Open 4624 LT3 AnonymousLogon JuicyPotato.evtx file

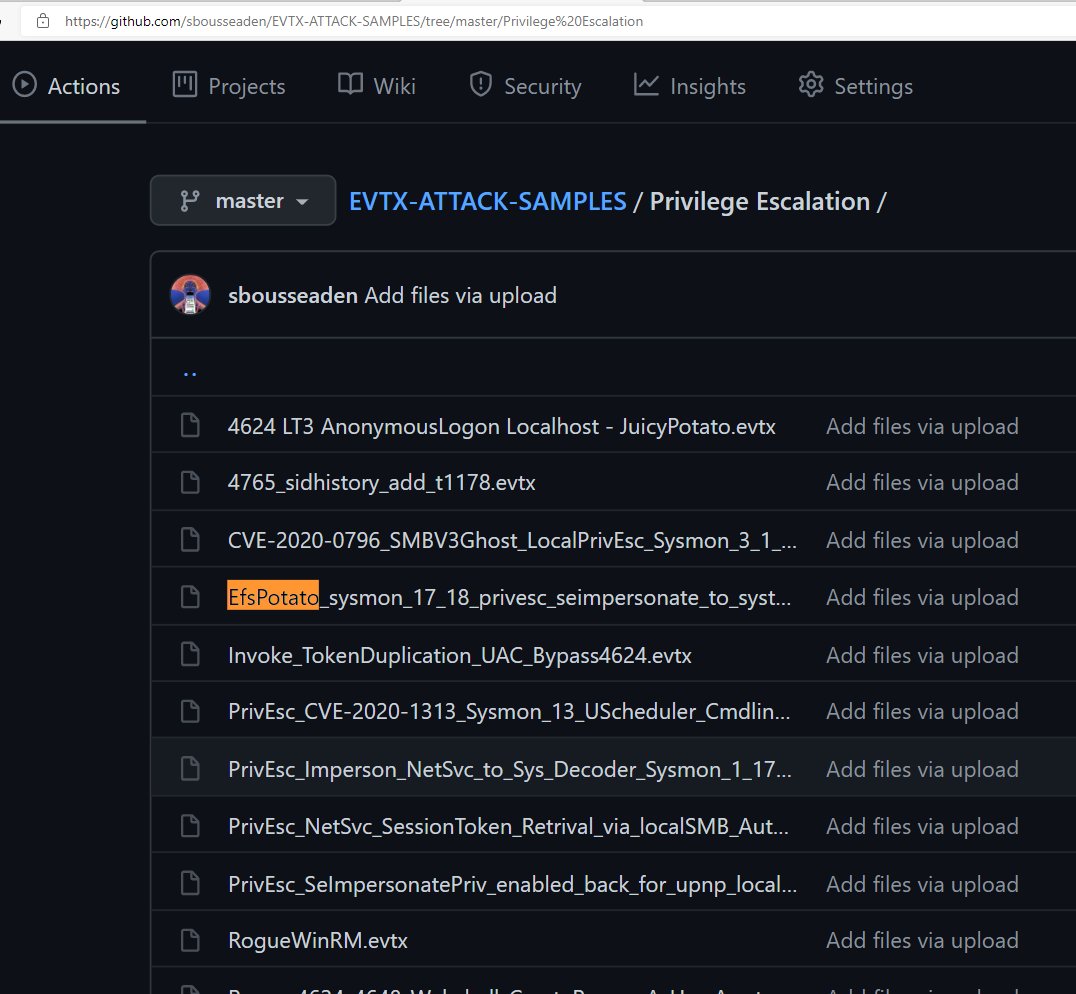502,426
